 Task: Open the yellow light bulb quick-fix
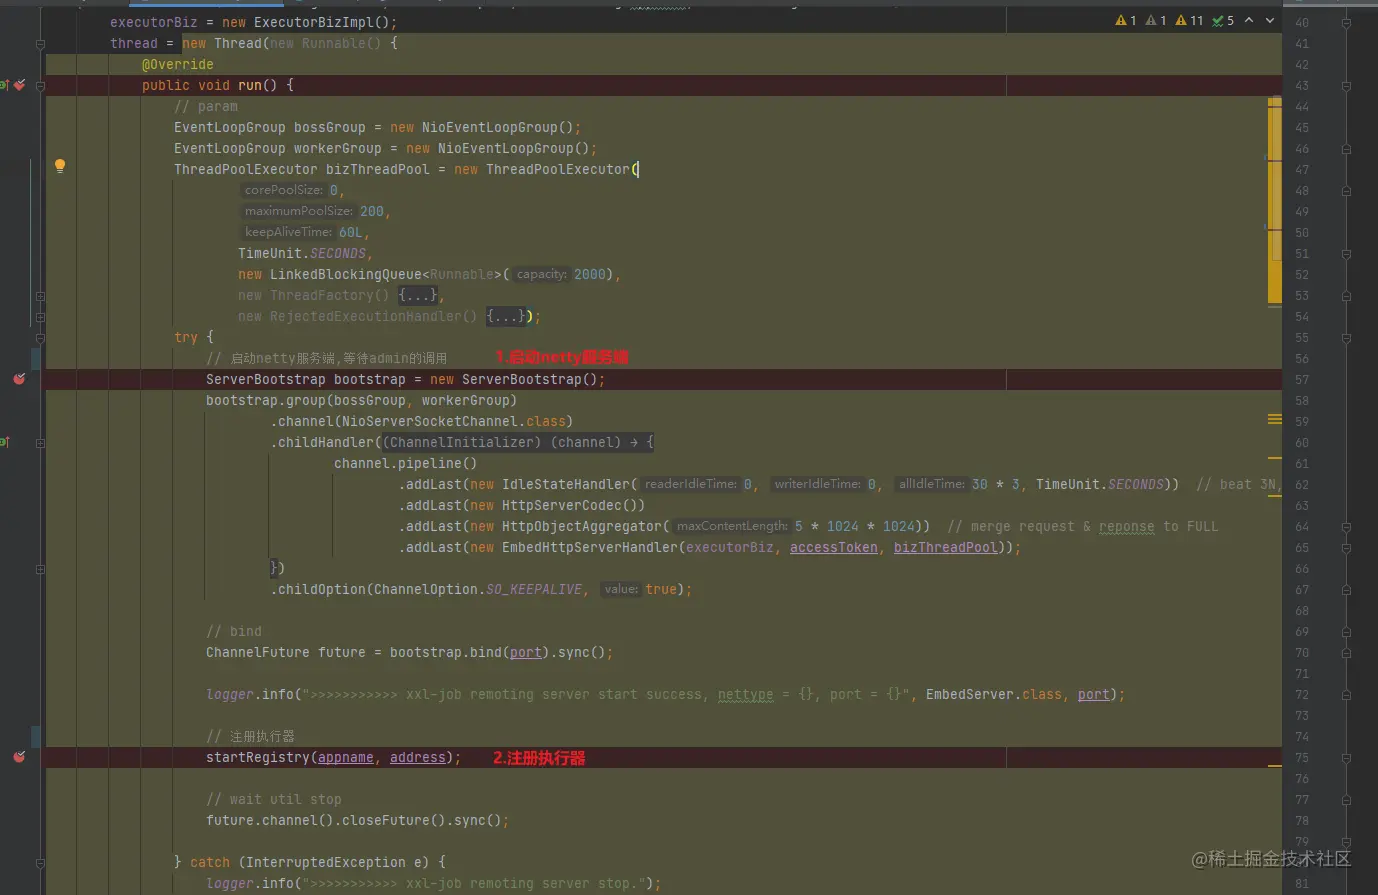(60, 166)
